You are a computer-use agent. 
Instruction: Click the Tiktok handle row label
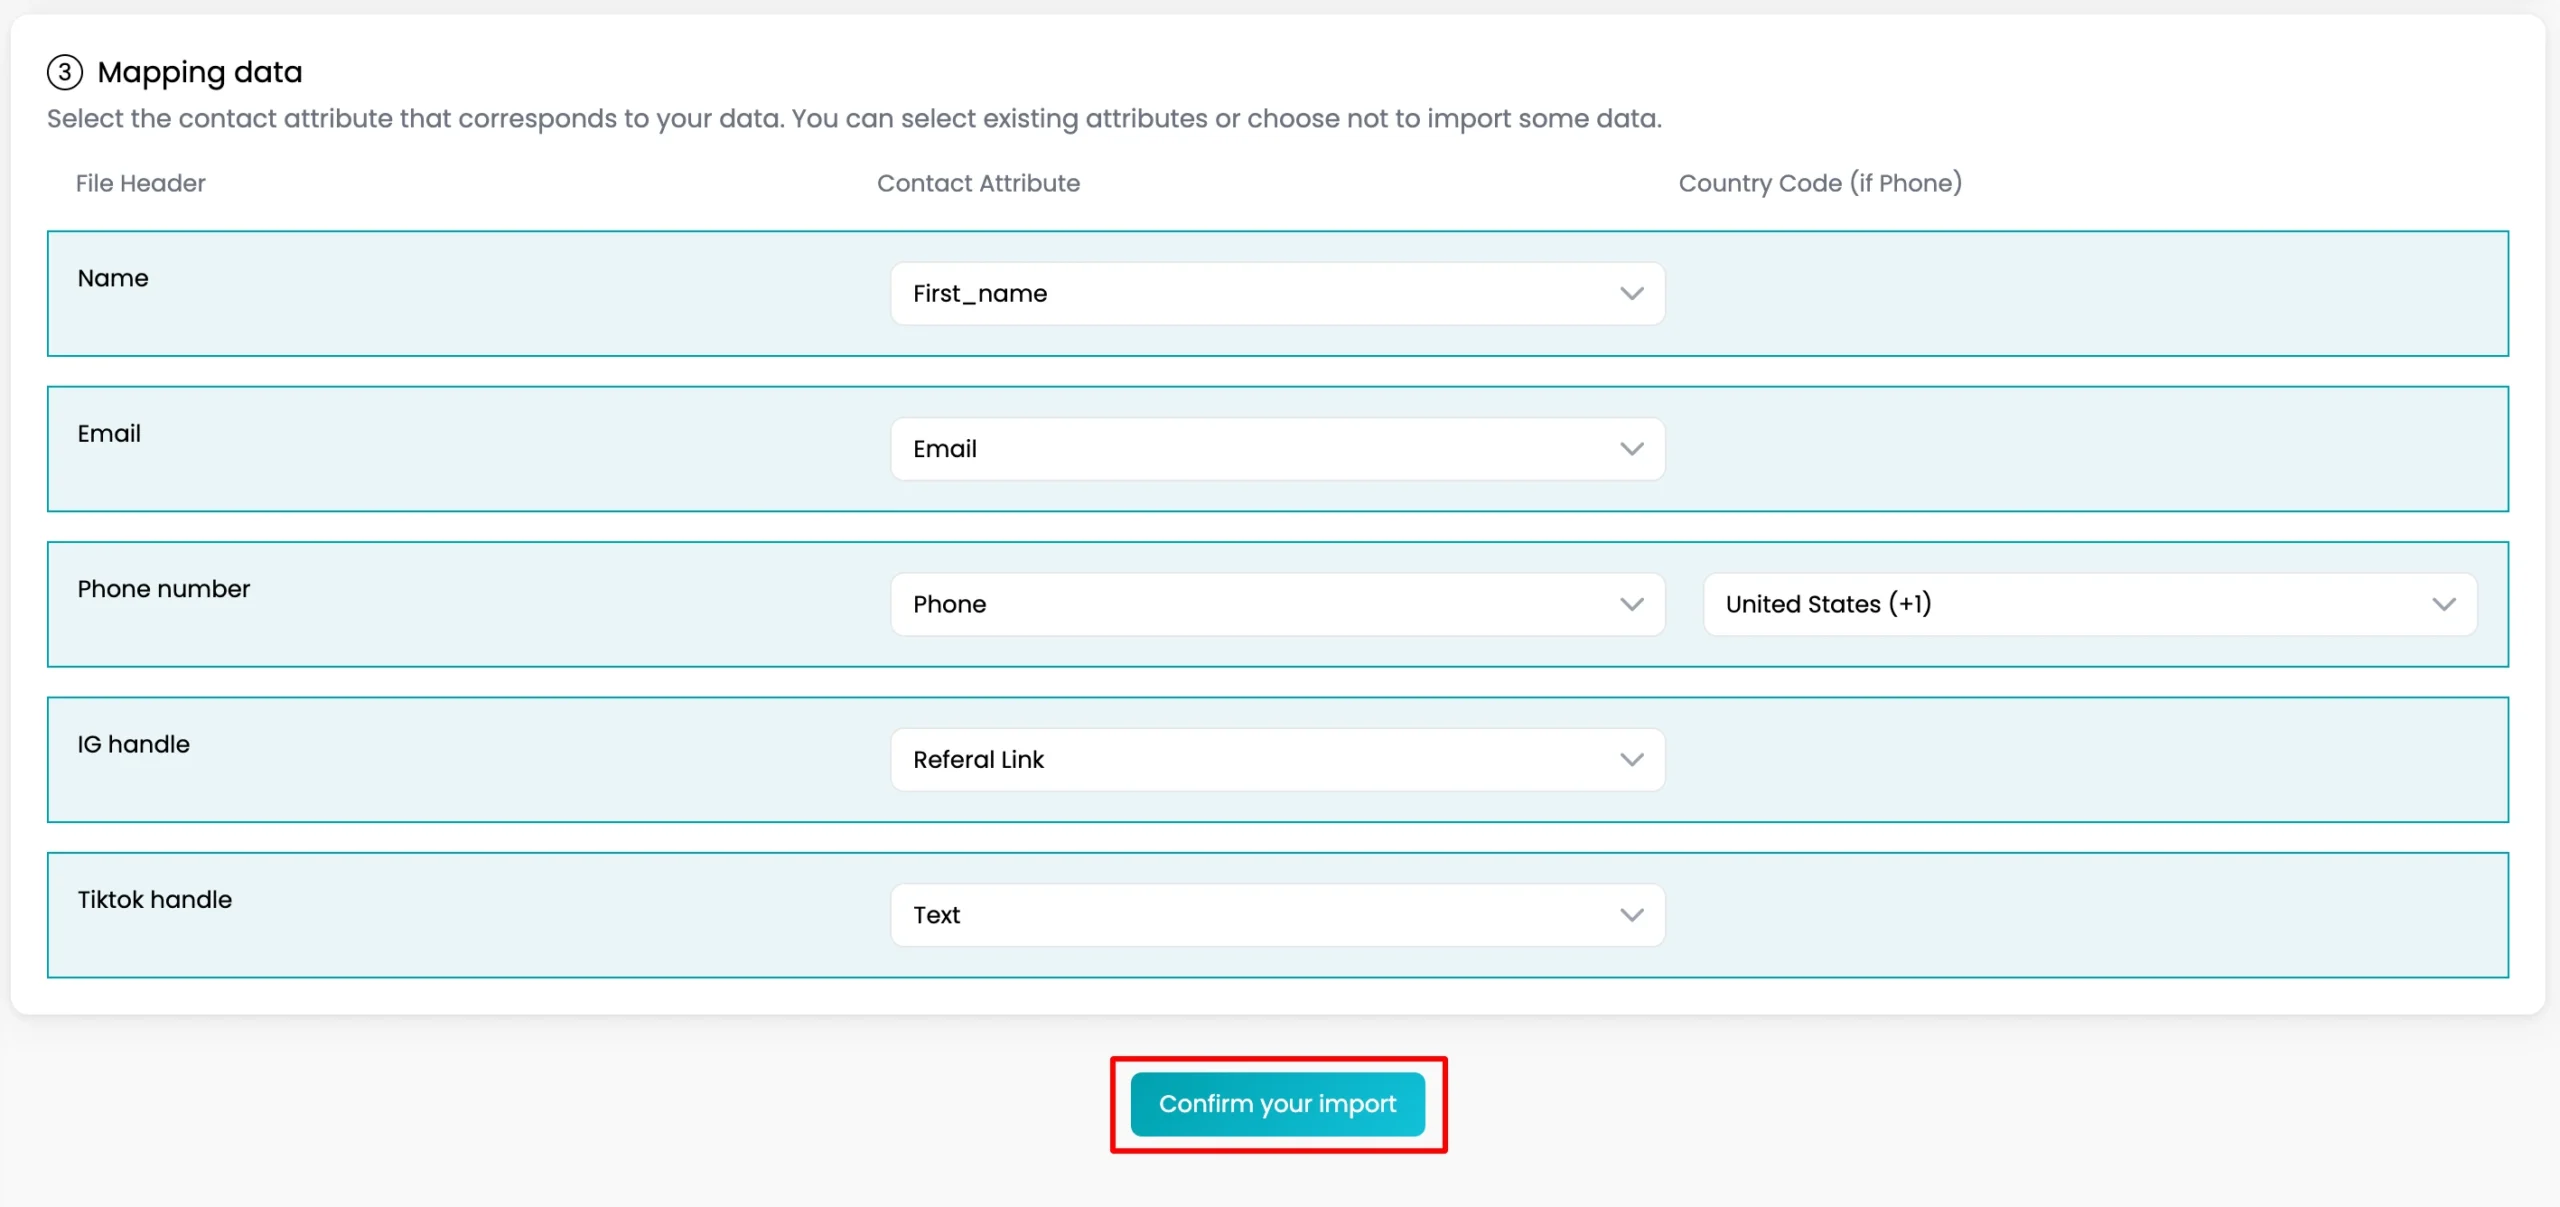click(154, 899)
